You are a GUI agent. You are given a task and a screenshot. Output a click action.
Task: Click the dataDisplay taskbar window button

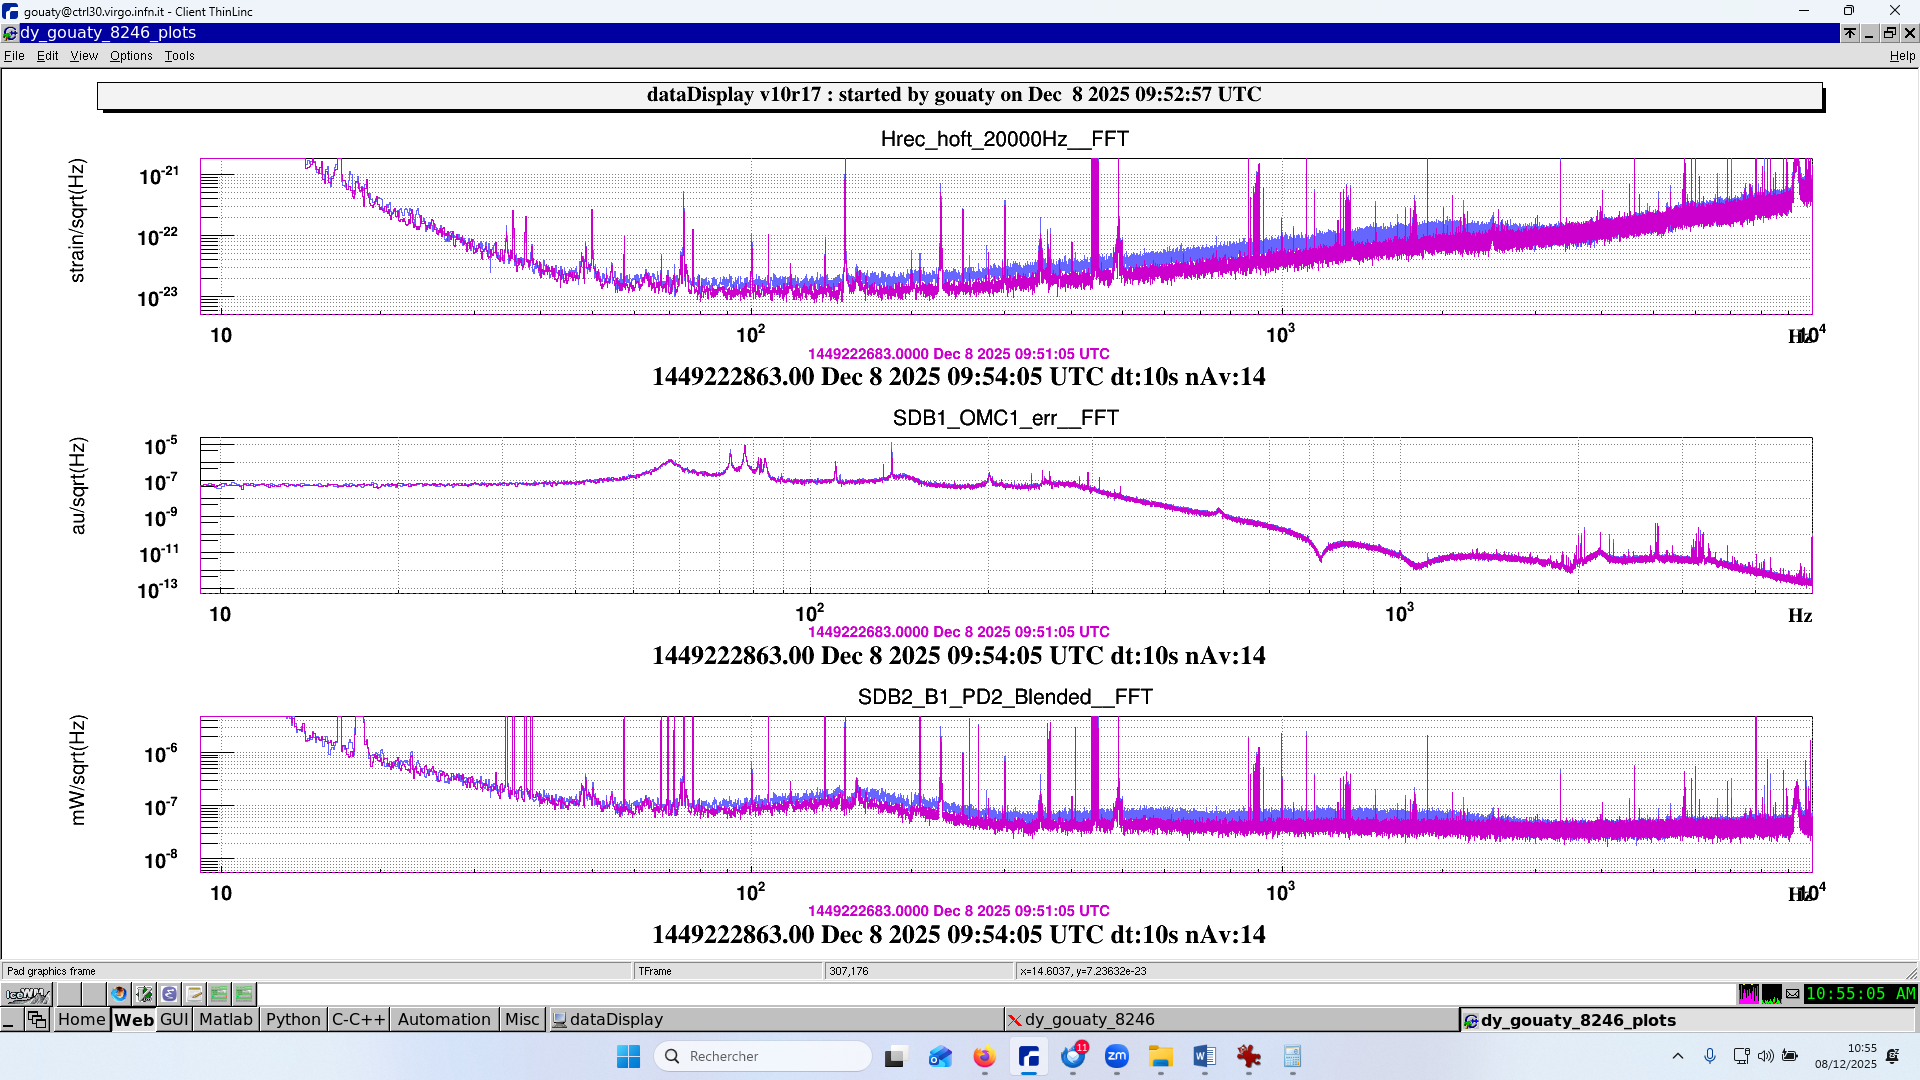click(616, 1019)
